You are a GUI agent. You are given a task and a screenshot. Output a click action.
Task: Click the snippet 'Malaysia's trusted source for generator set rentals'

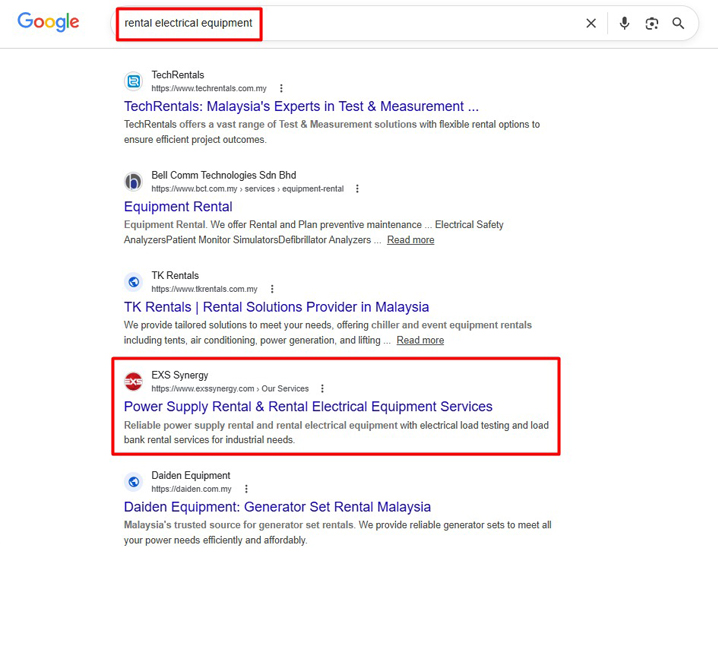pyautogui.click(x=337, y=533)
